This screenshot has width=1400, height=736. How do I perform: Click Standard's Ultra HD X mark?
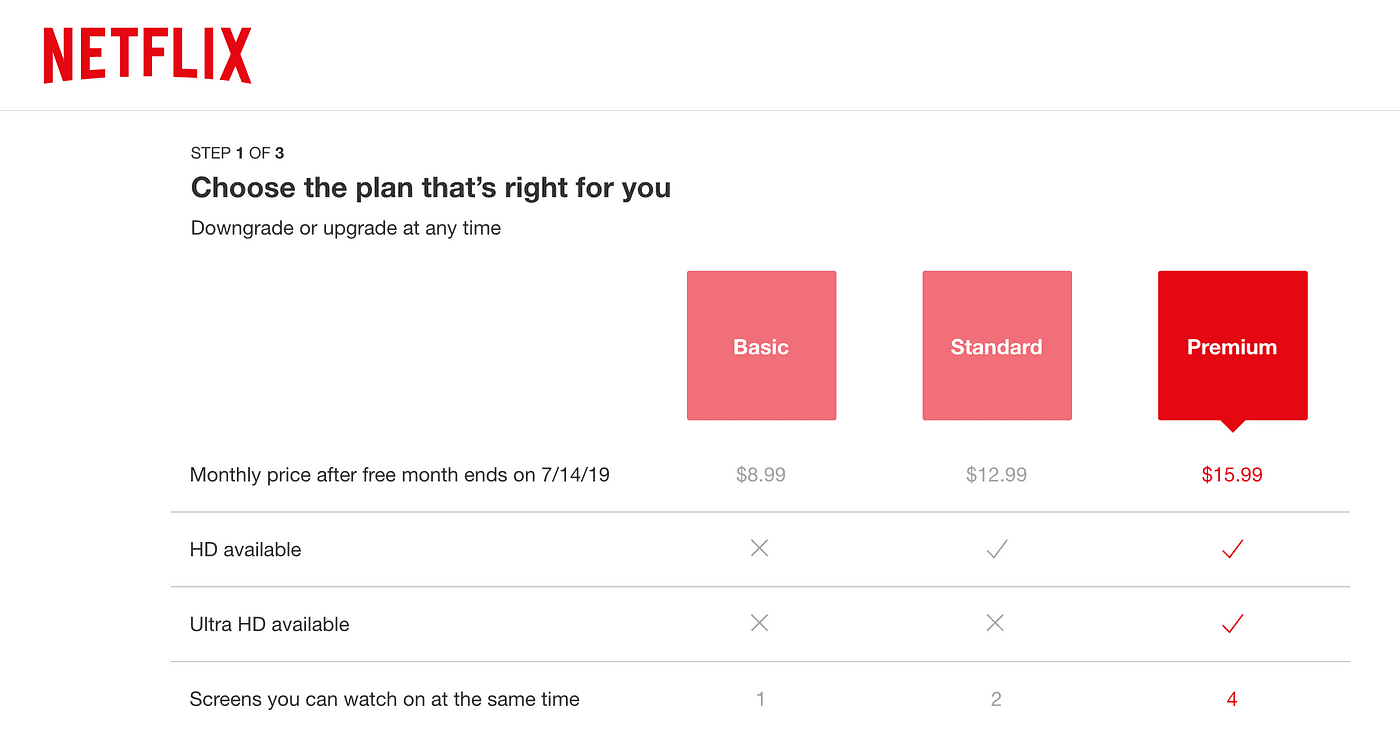pyautogui.click(x=995, y=623)
